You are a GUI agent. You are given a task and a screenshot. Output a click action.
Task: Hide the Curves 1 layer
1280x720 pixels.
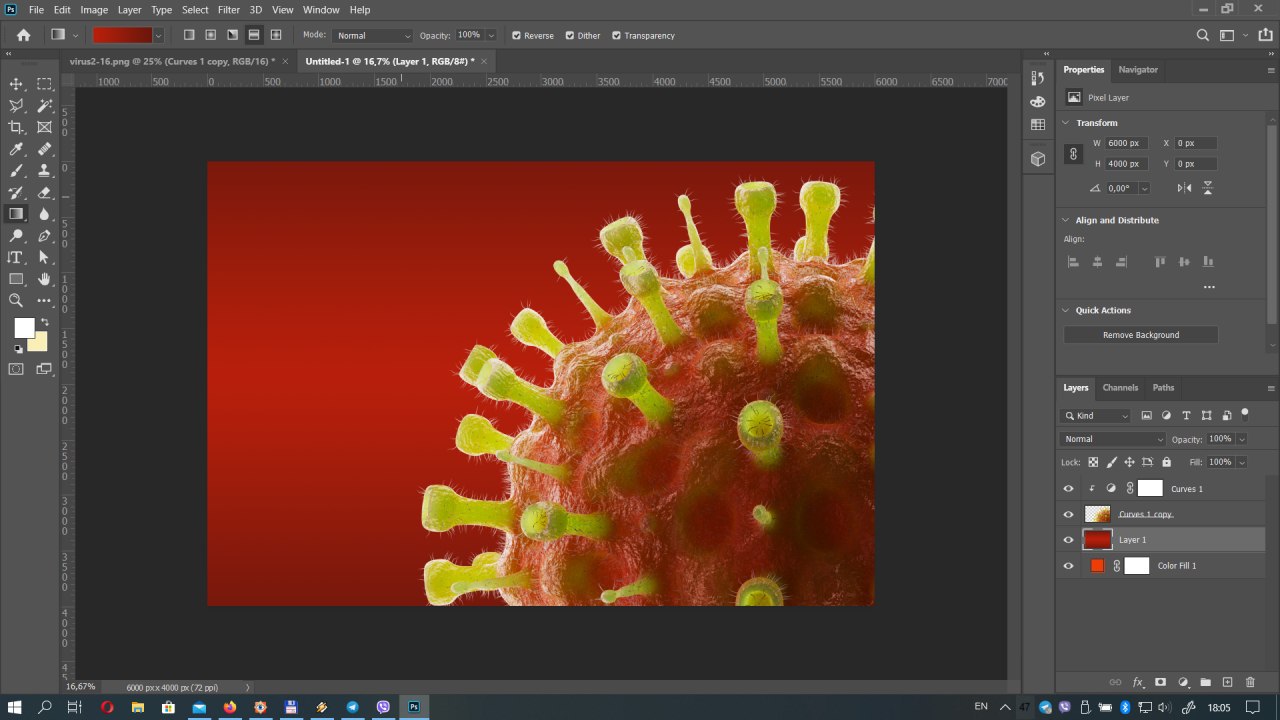tap(1068, 489)
